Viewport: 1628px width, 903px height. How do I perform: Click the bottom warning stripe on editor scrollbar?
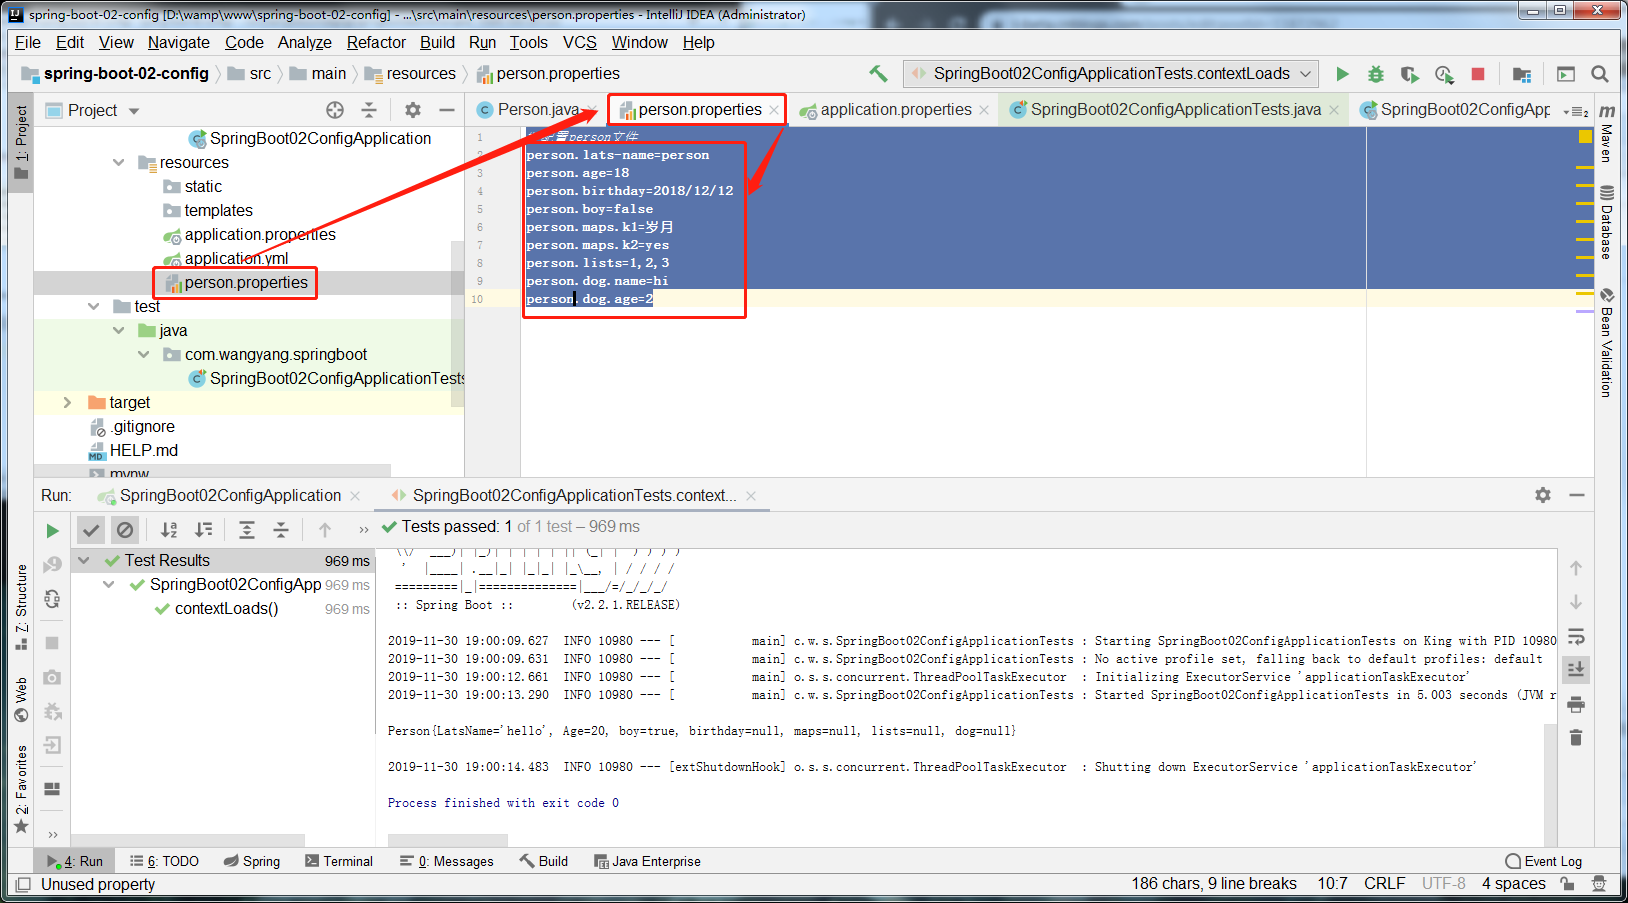[x=1585, y=311]
